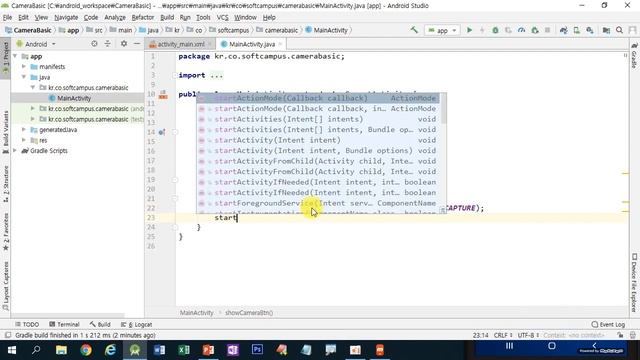This screenshot has width=640, height=360.
Task: Select startActivity(Intent intent) completion suggestion
Action: click(318, 140)
